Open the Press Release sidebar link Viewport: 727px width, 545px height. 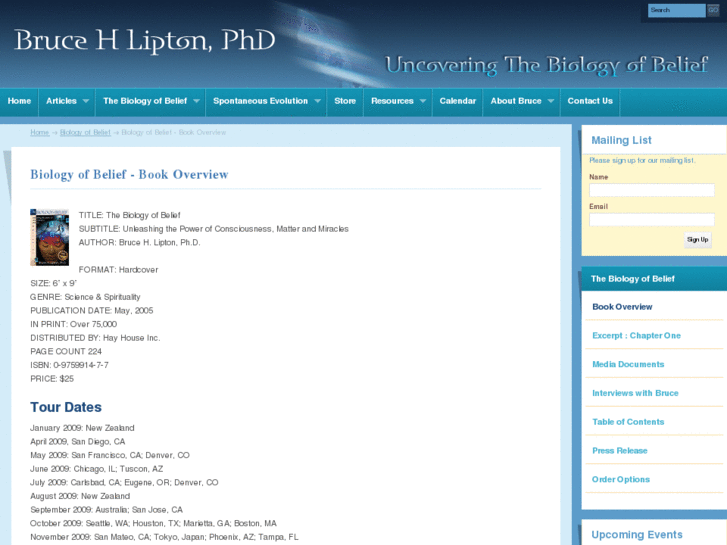click(620, 451)
